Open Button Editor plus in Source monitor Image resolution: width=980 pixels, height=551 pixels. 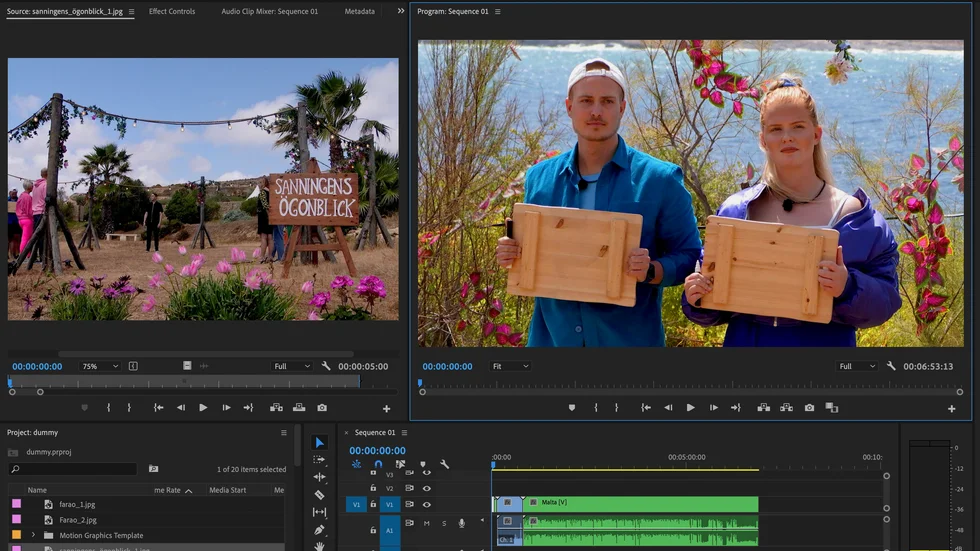click(386, 409)
